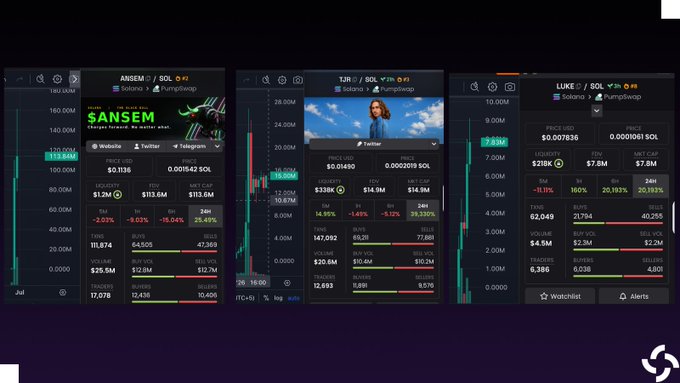Expand the TJR Twitter bar chevron

point(433,144)
